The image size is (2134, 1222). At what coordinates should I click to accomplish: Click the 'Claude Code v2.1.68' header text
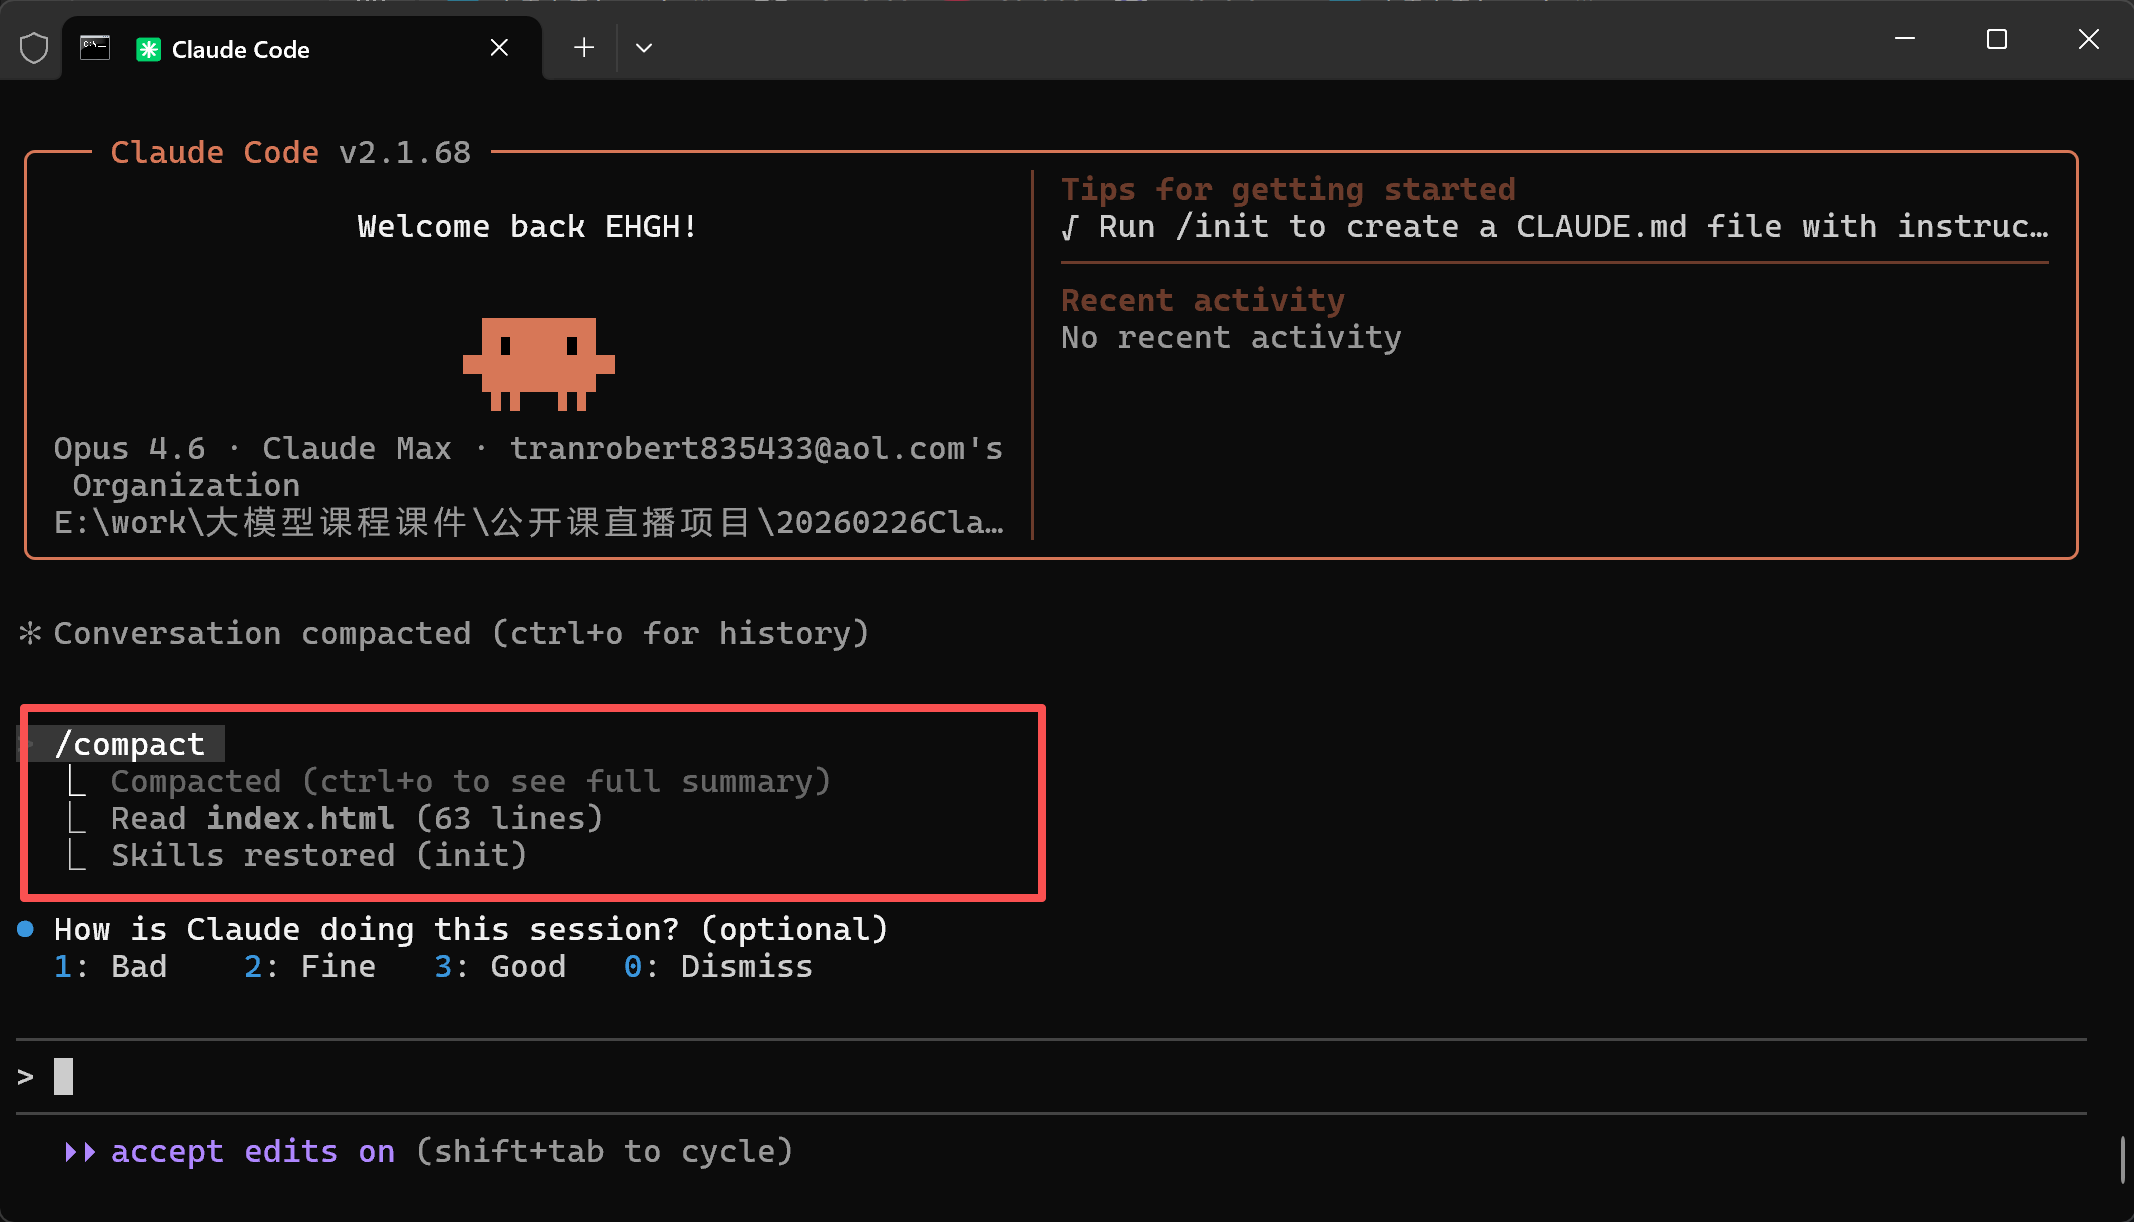290,152
